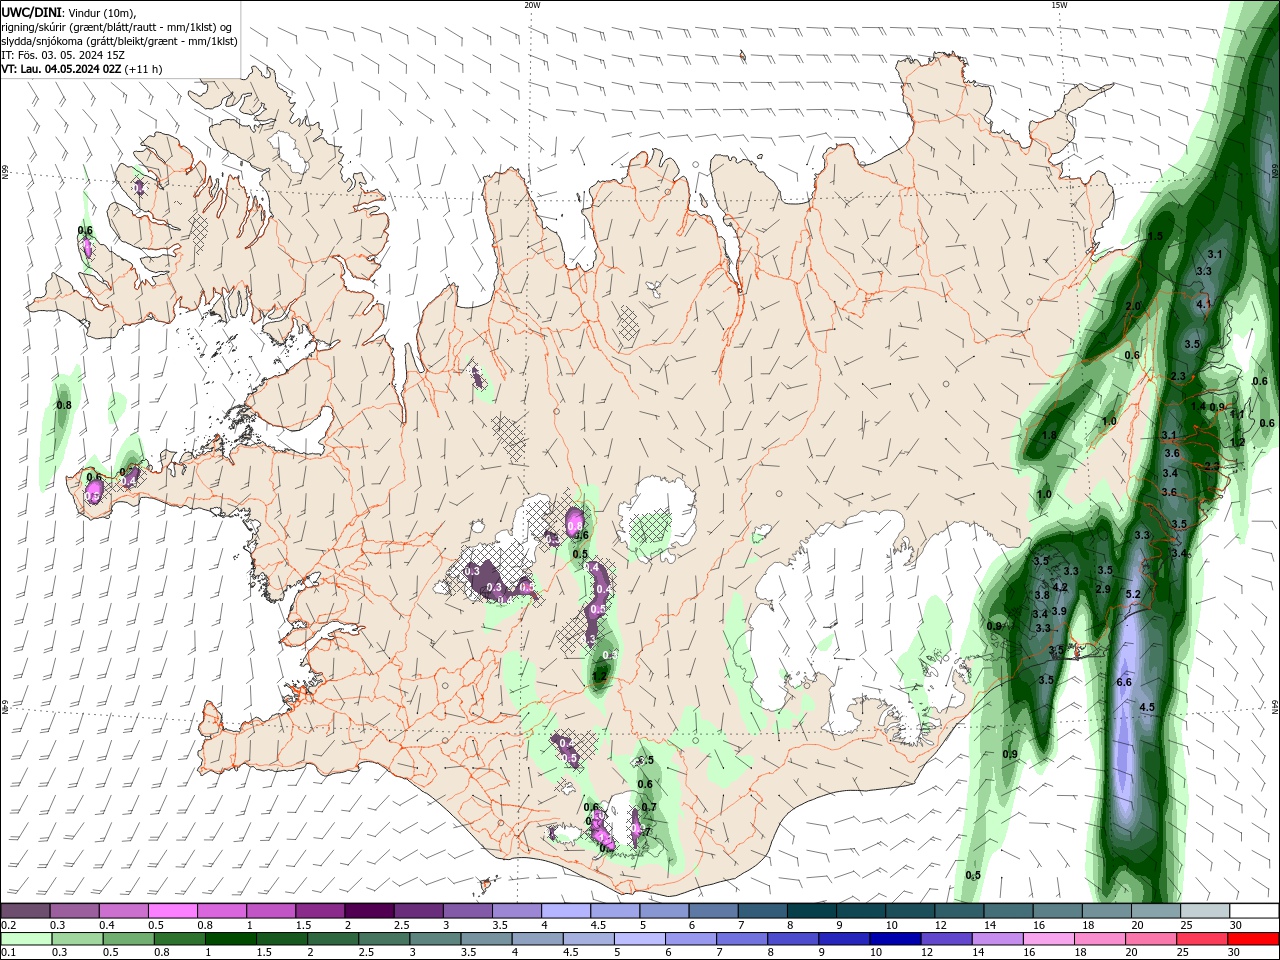Click the '0.1' legend tick label

(x=9, y=953)
